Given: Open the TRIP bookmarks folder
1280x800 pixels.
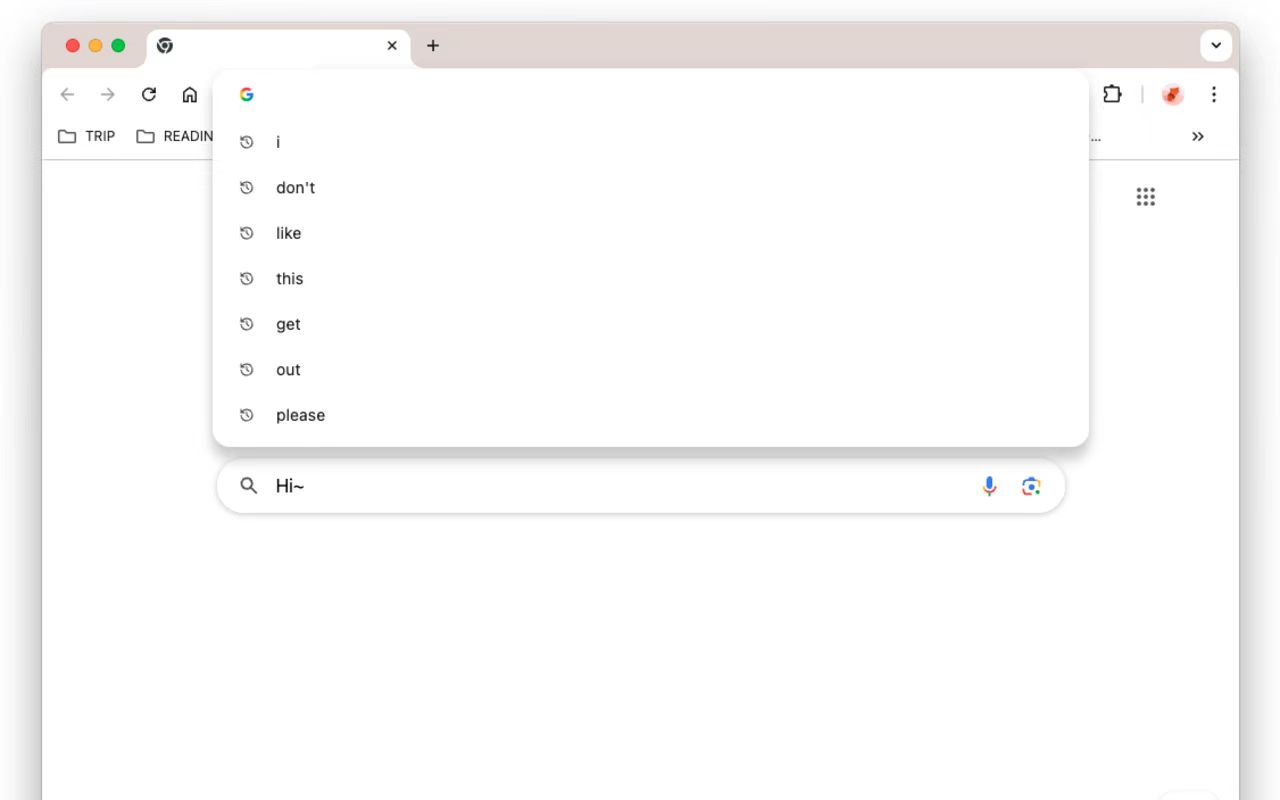Looking at the screenshot, I should coord(85,136).
